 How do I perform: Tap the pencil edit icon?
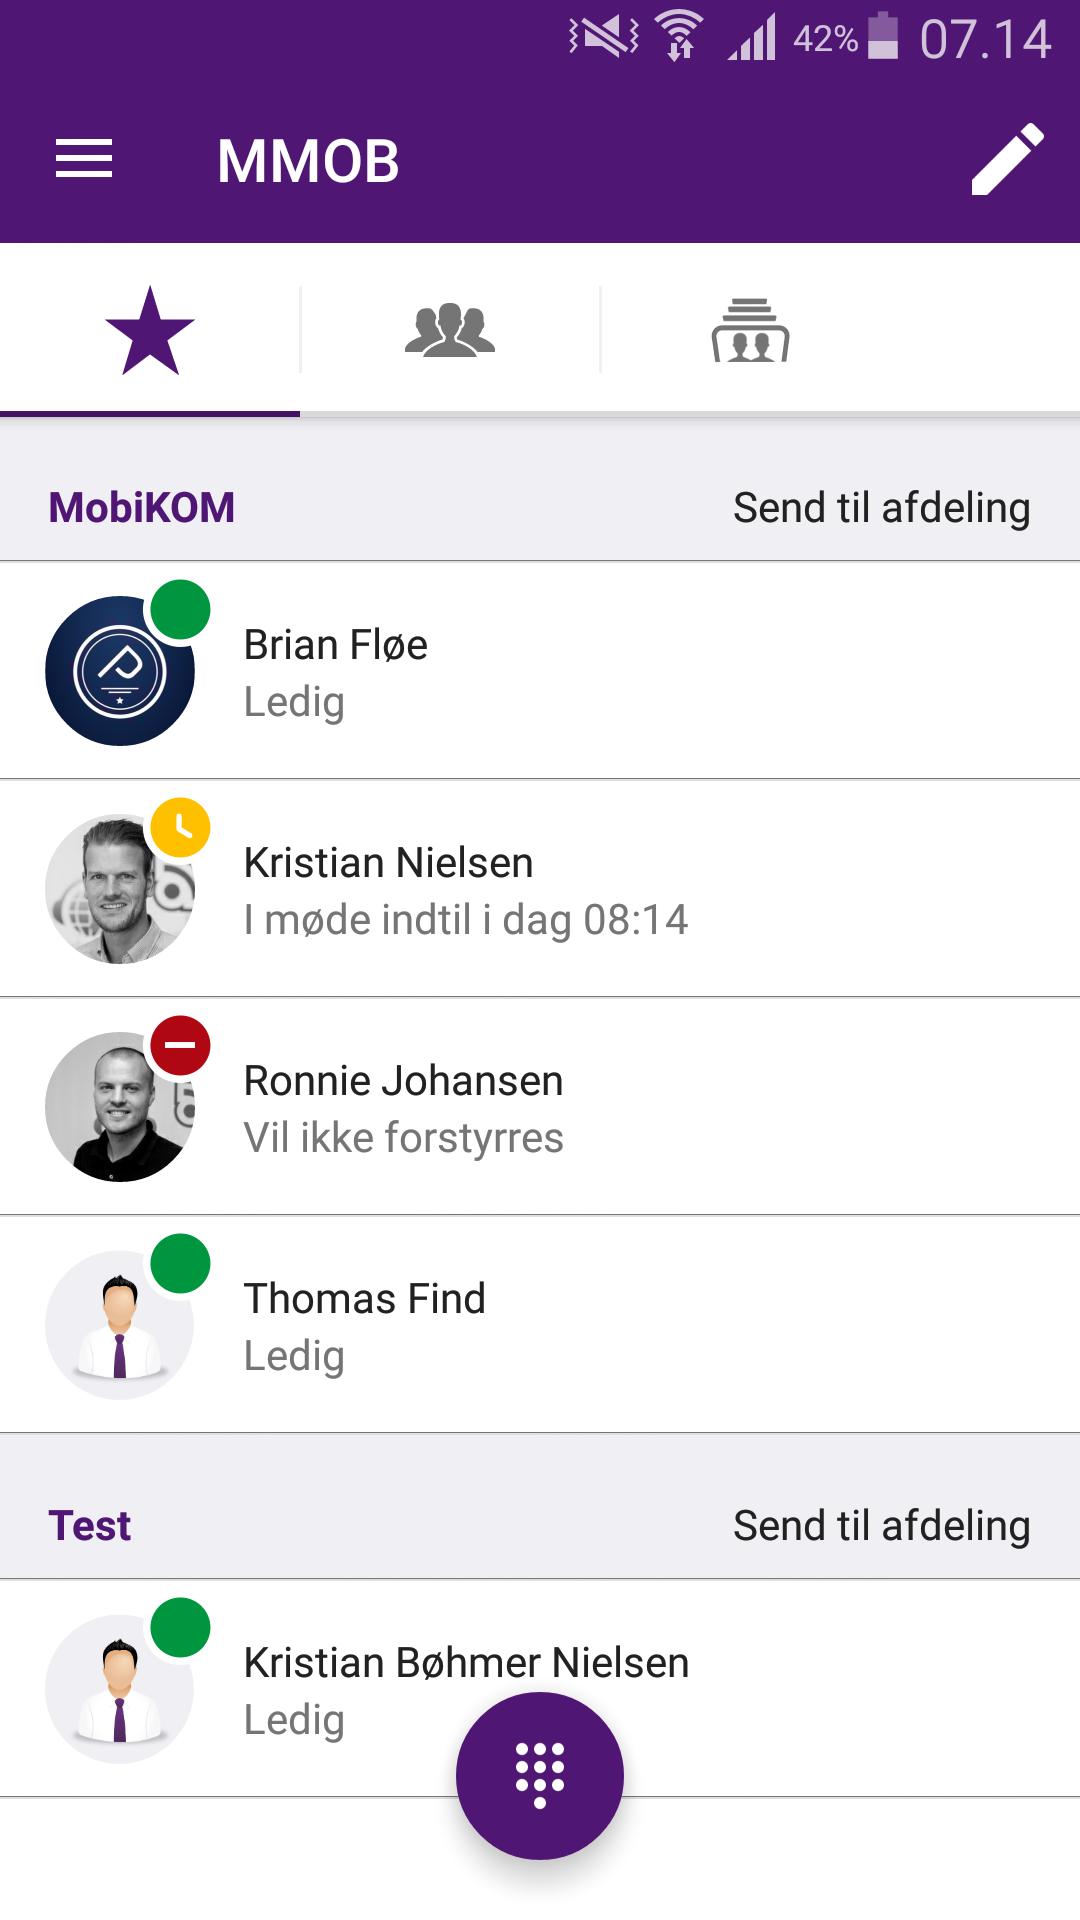(x=1007, y=160)
